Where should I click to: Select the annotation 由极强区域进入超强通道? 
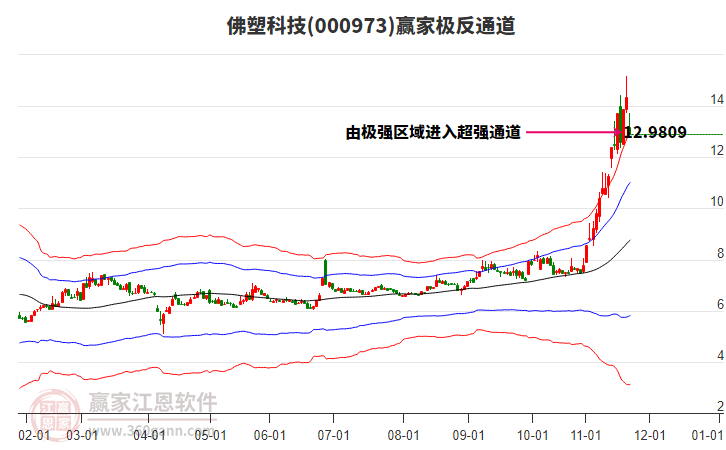(433, 133)
